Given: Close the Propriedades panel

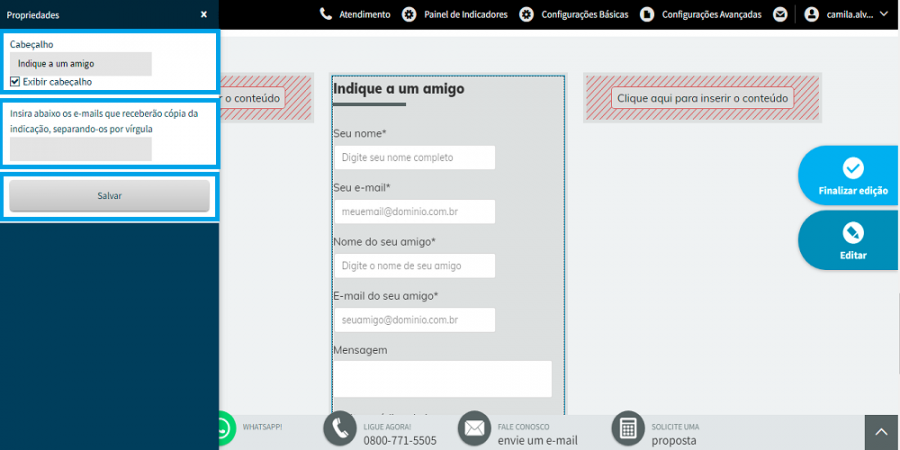Looking at the screenshot, I should point(204,15).
